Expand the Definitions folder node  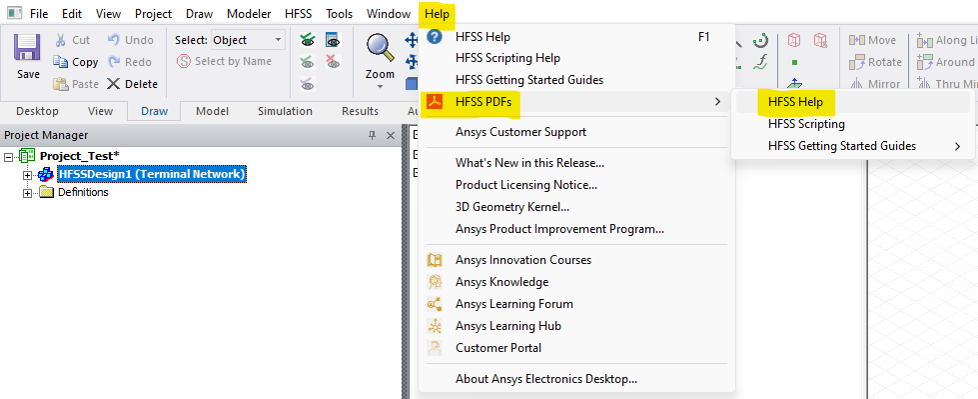pyautogui.click(x=27, y=193)
